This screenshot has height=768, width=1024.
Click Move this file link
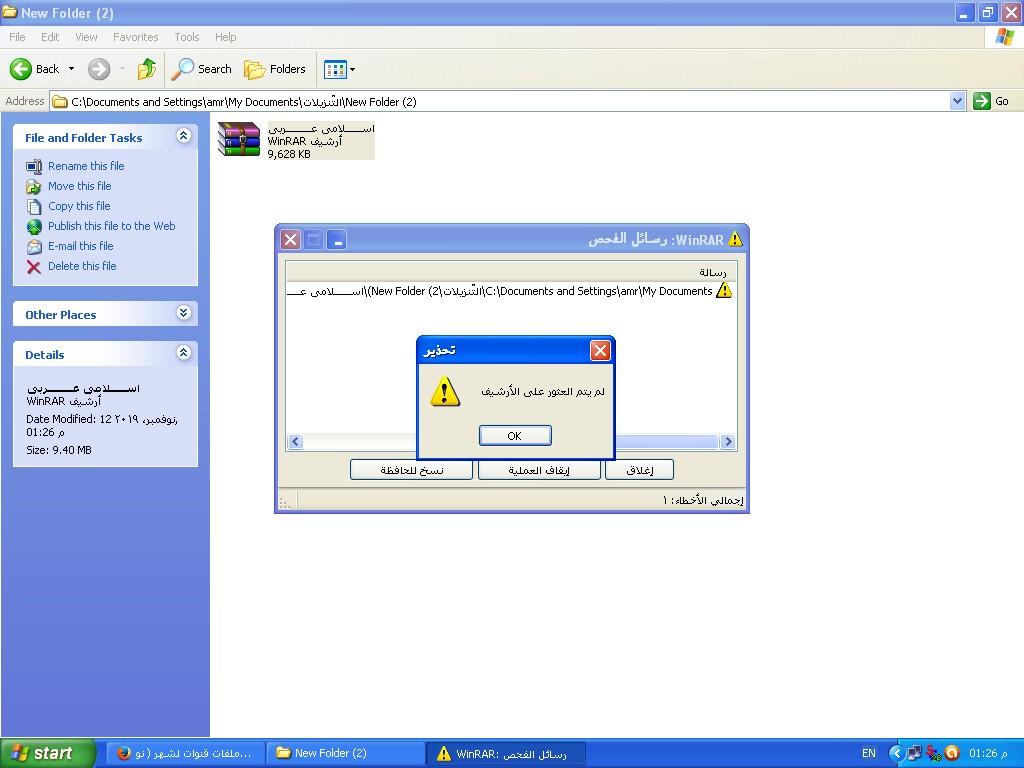(x=80, y=186)
